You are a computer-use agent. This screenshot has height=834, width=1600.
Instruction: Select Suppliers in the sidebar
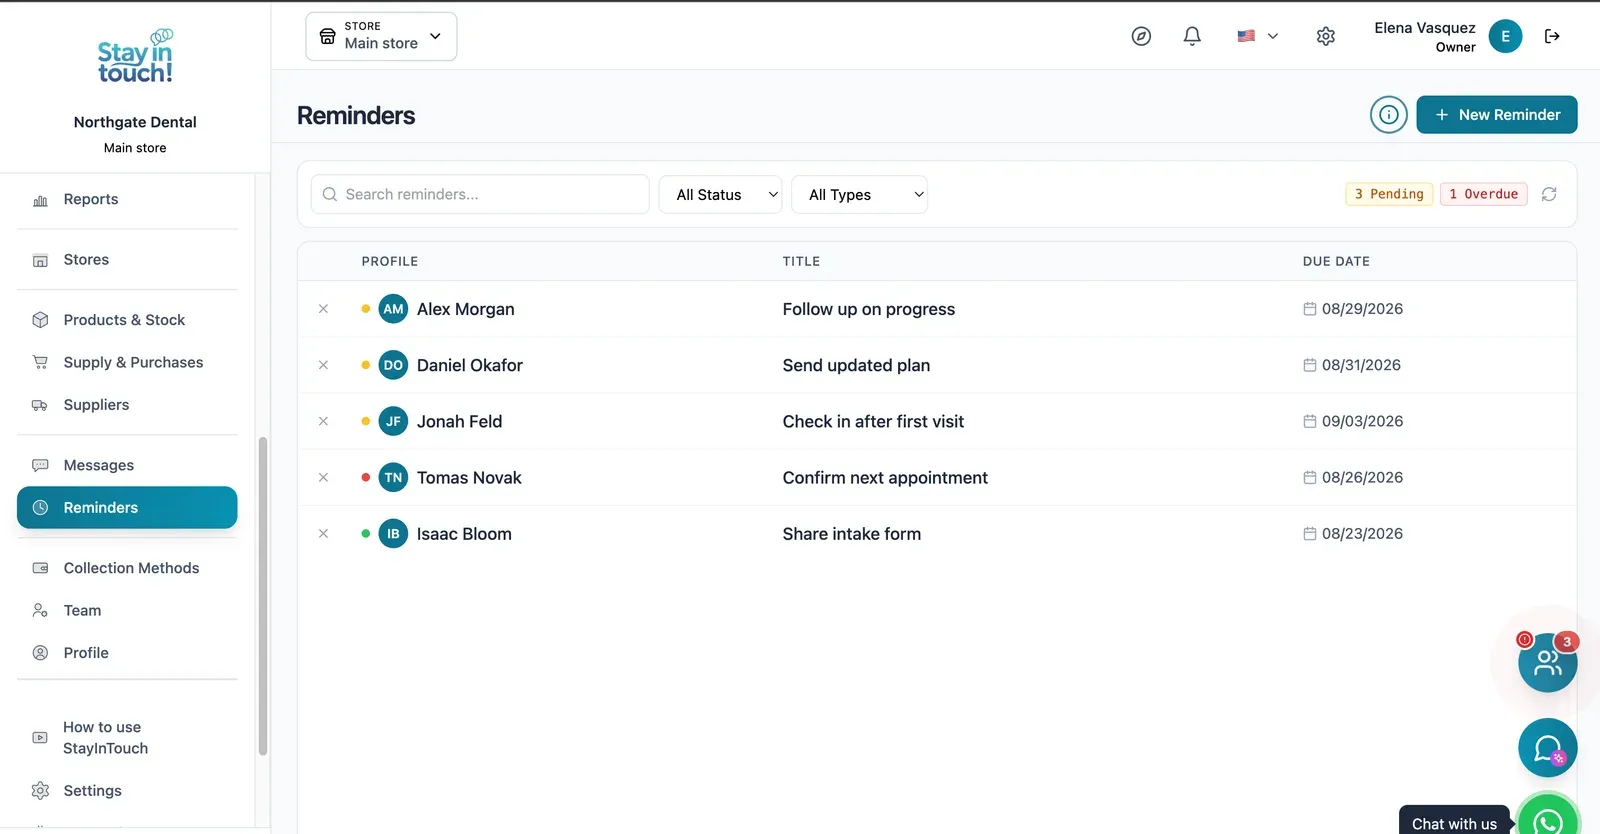[x=127, y=405]
